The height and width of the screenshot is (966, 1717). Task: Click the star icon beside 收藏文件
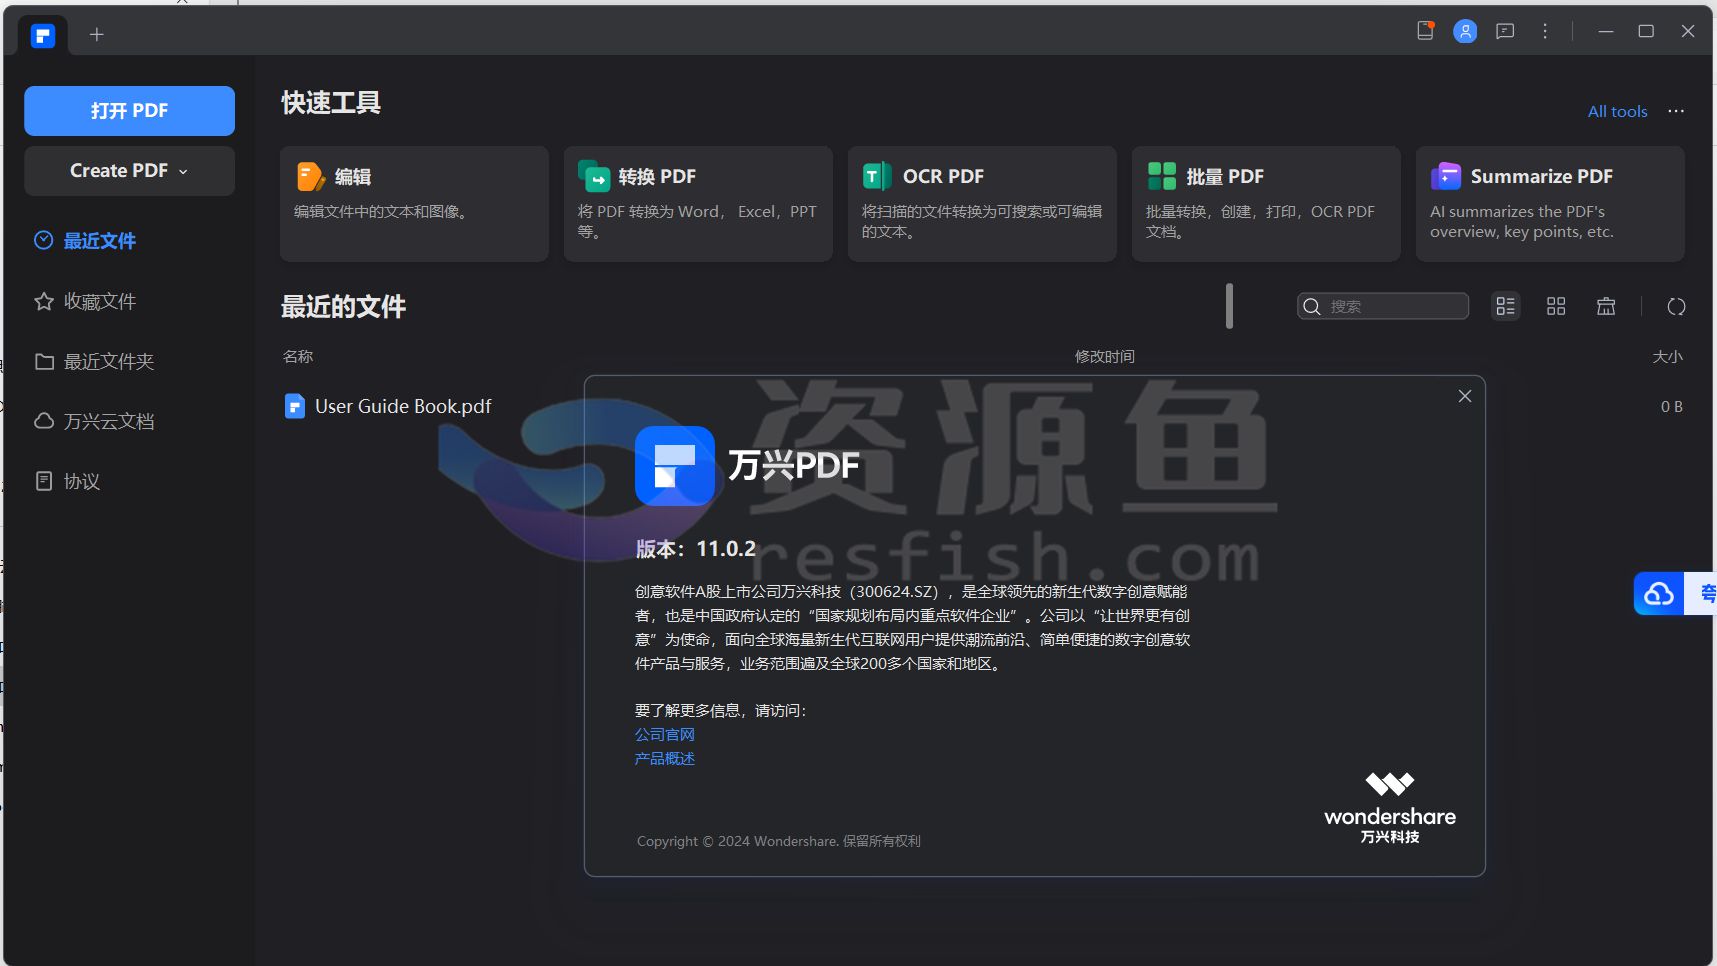tap(43, 301)
